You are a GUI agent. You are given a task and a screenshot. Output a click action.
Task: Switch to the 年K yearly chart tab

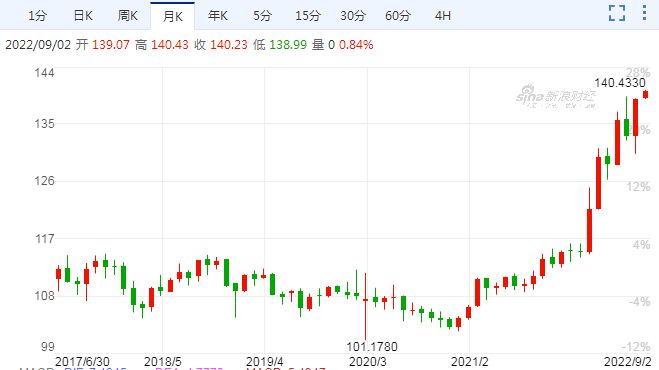pyautogui.click(x=218, y=16)
